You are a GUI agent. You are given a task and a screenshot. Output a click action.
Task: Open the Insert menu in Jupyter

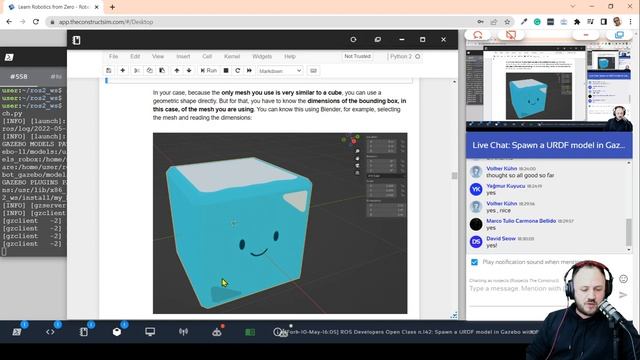[x=183, y=56]
